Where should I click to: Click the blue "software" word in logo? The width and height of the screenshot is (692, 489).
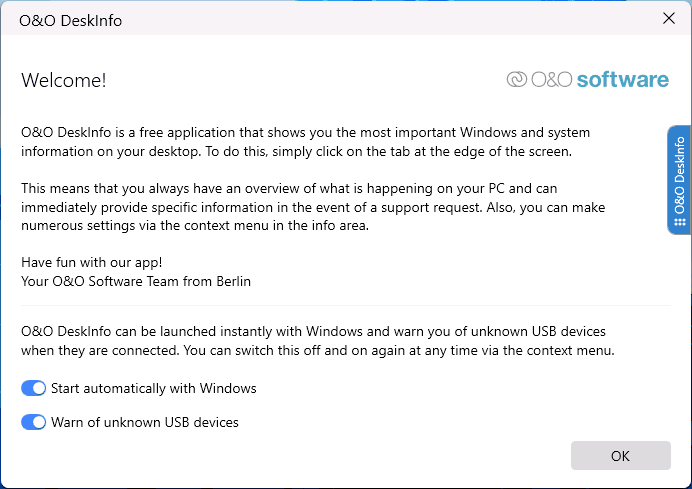(x=623, y=79)
